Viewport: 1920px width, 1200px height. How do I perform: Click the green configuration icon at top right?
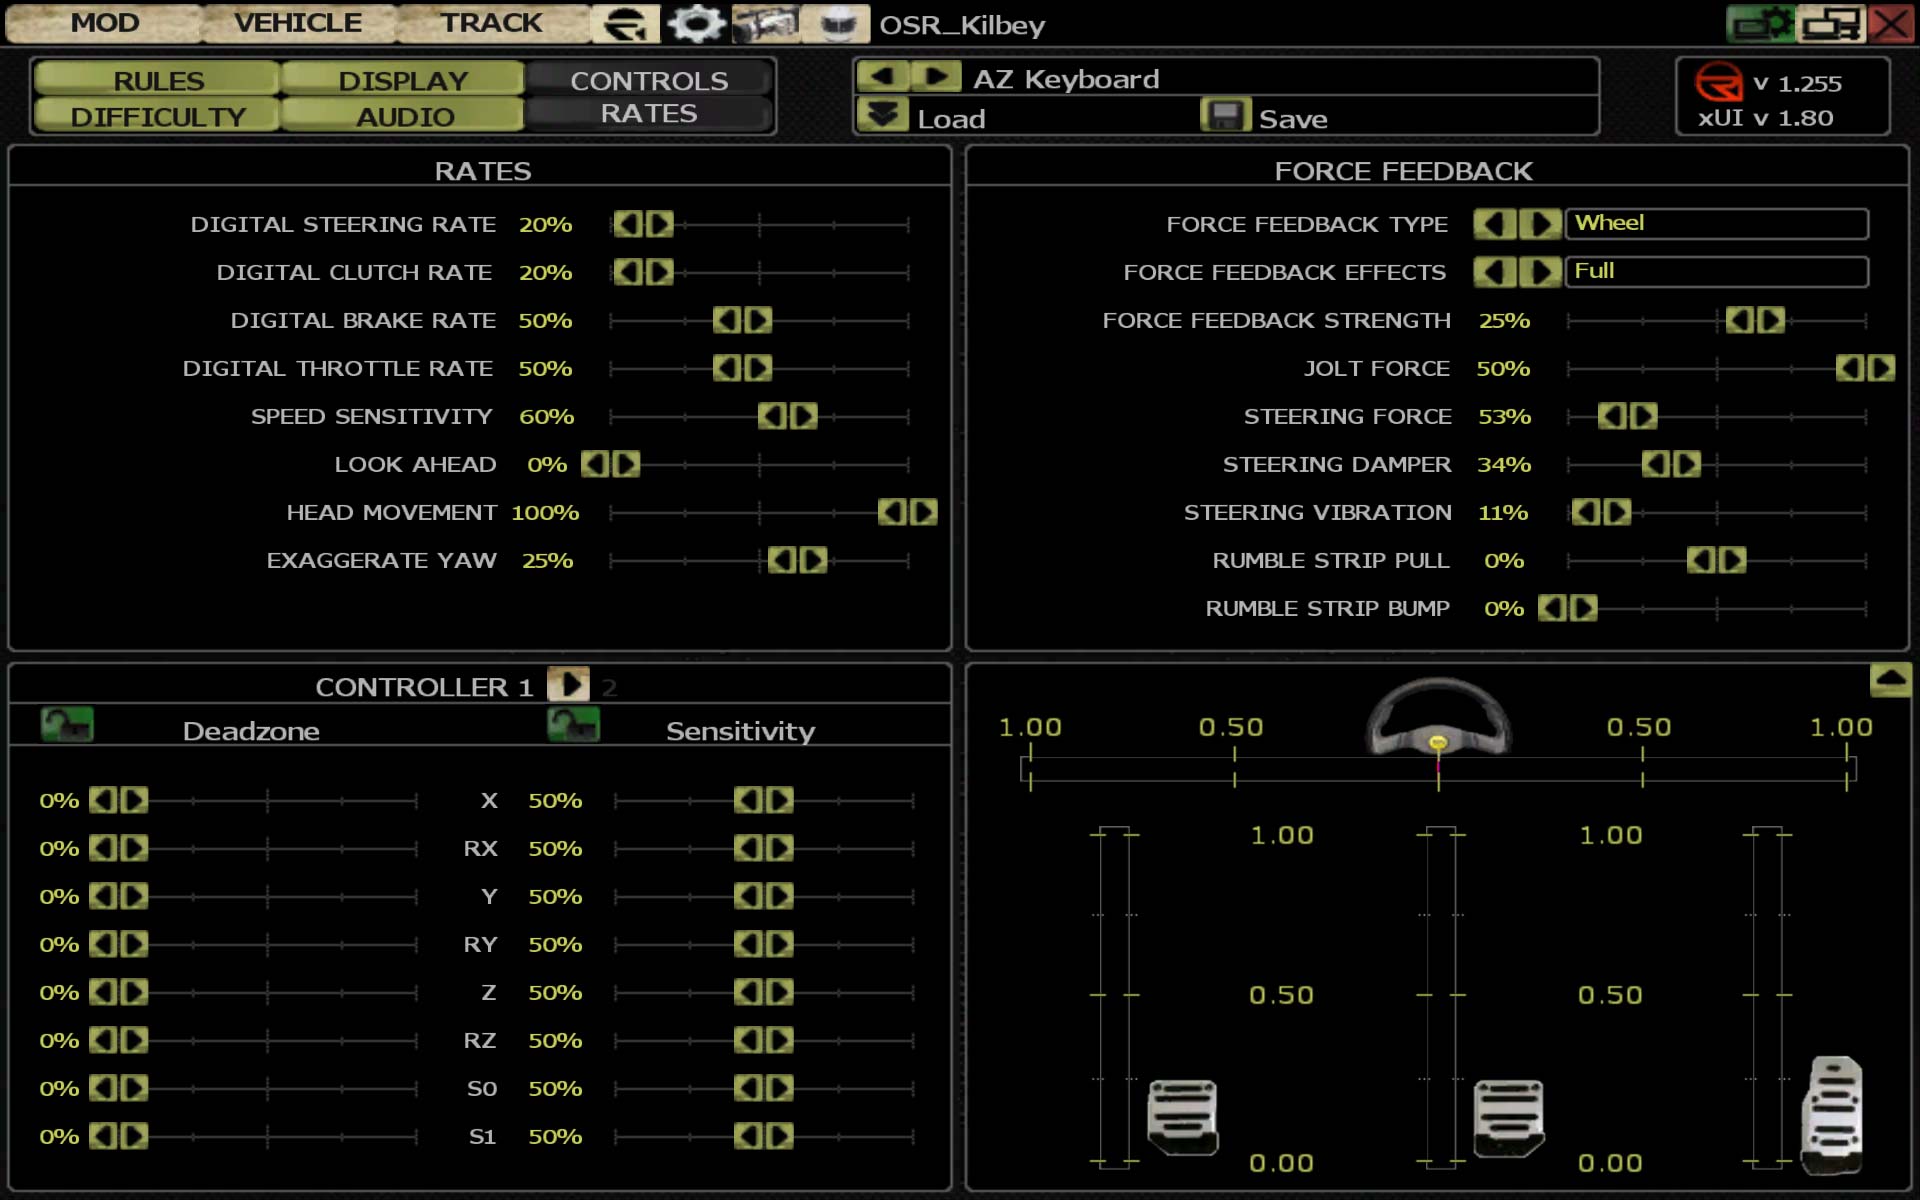(x=1760, y=23)
